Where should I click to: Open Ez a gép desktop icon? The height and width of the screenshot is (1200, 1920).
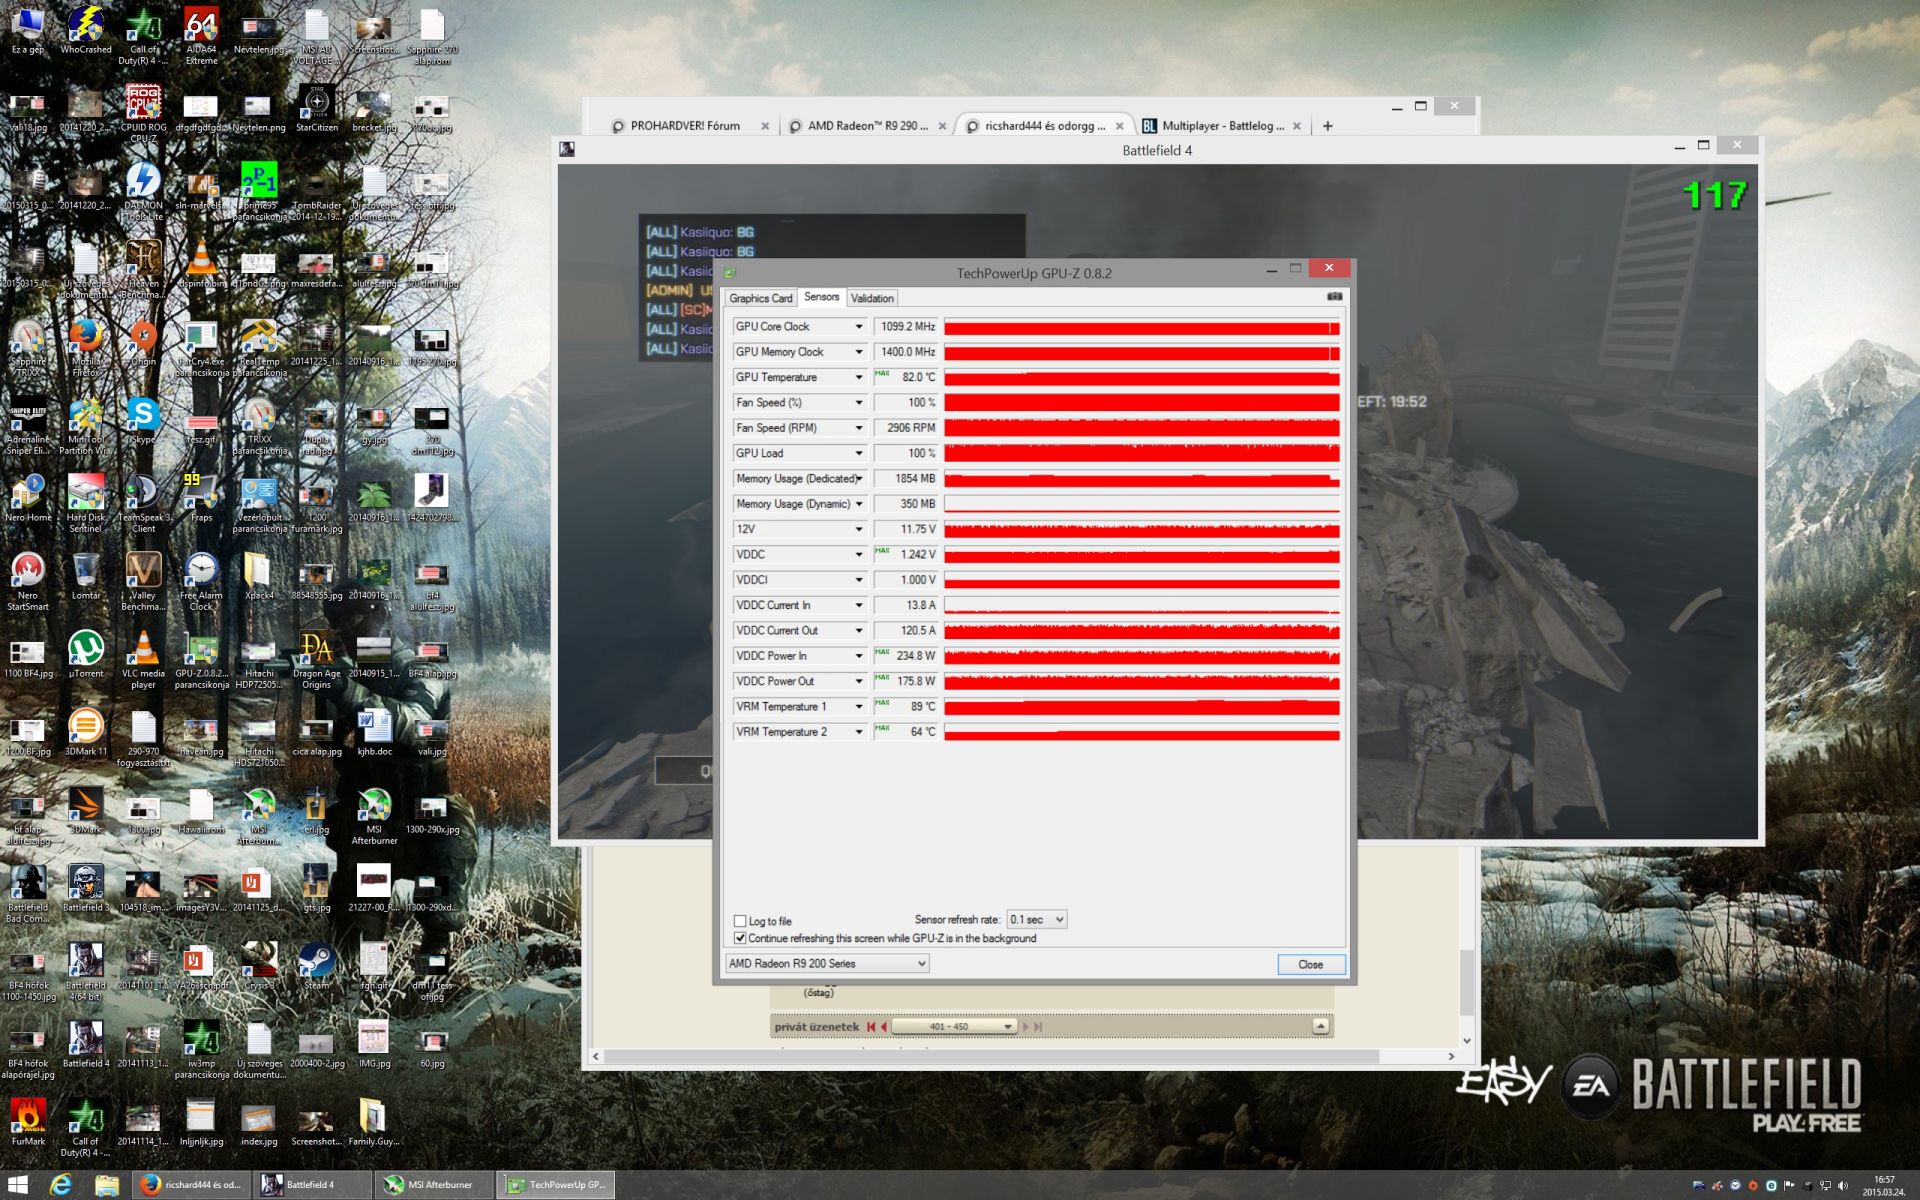[x=28, y=31]
